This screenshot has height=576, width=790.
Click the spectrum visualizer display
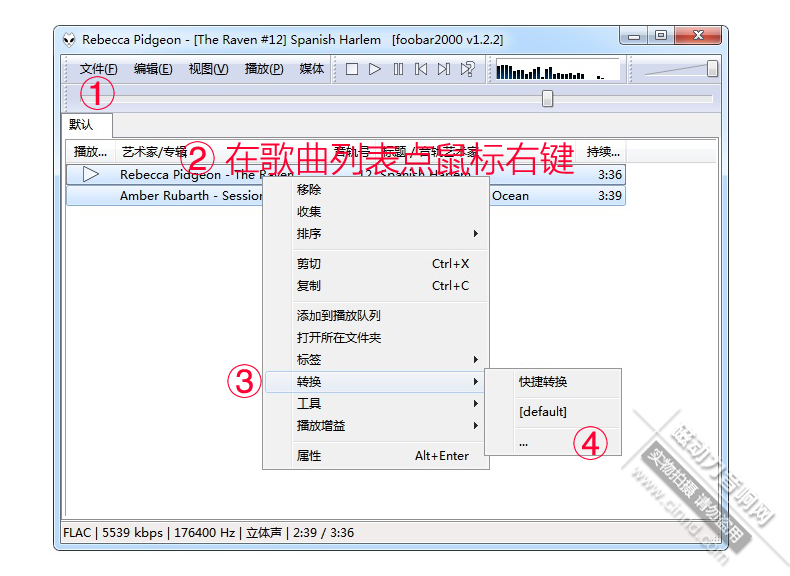(556, 70)
